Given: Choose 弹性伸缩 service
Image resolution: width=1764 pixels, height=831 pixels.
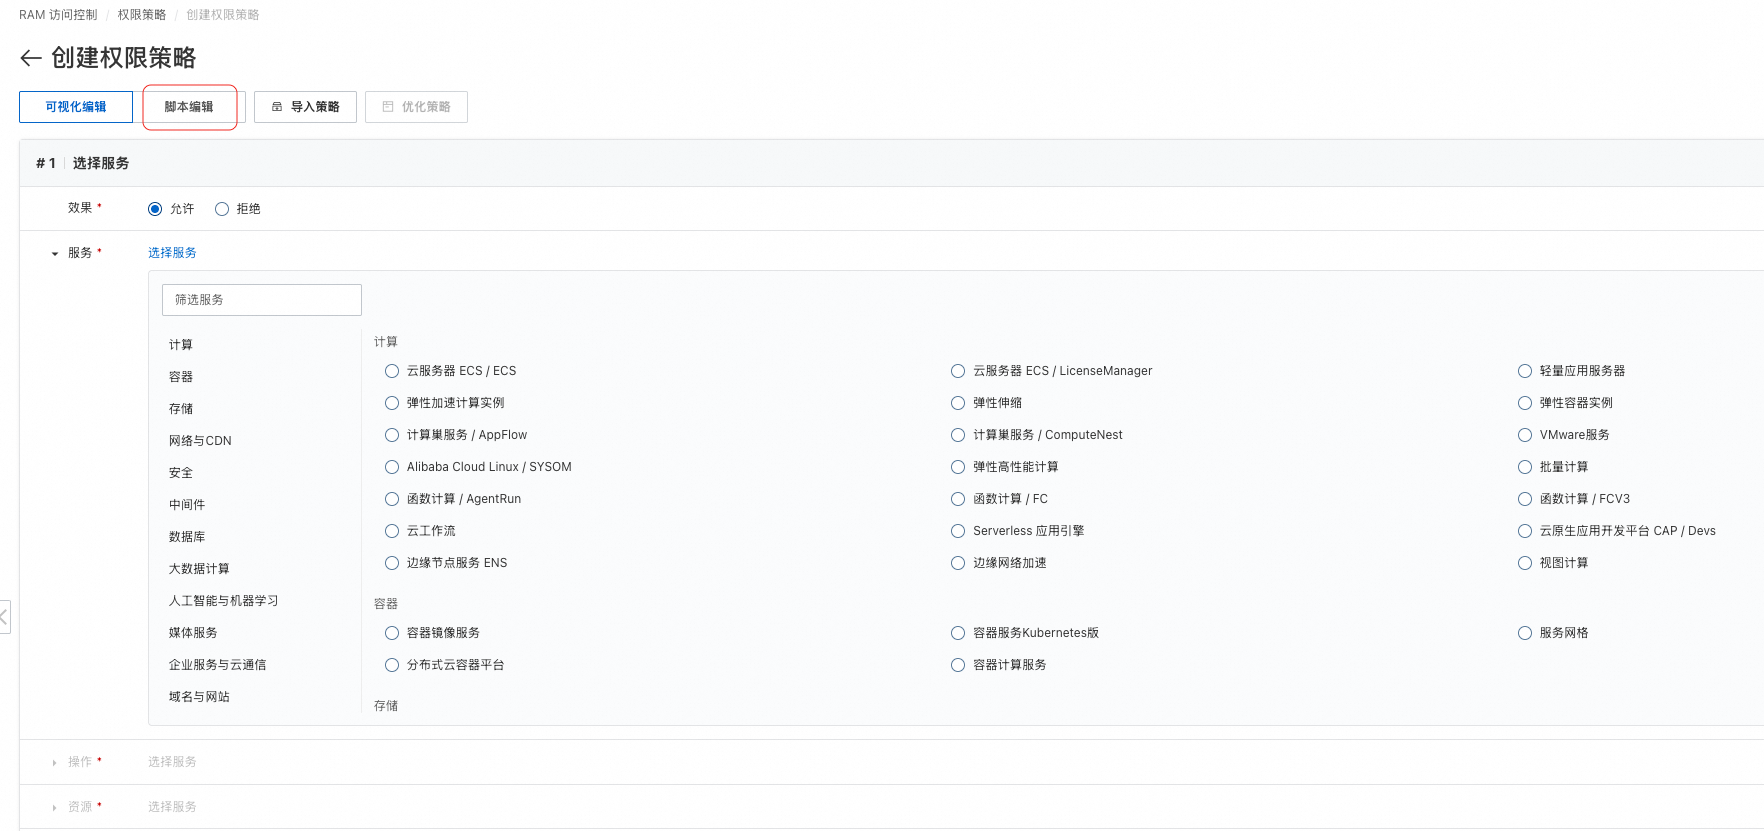Looking at the screenshot, I should pos(958,403).
